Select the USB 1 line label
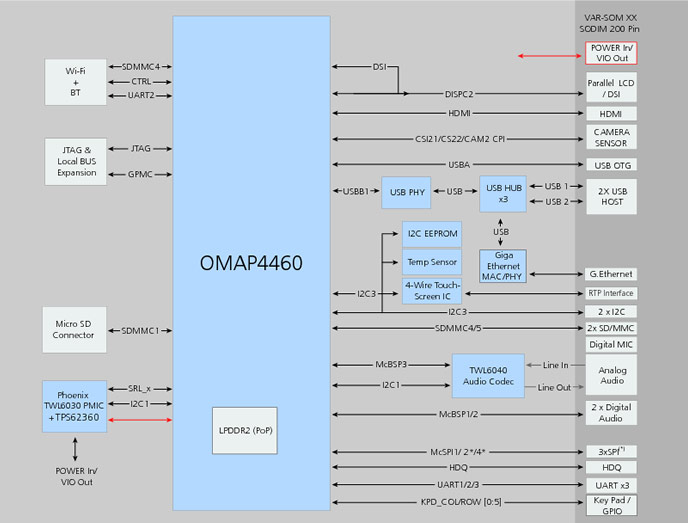This screenshot has height=523, width=688. pos(556,186)
